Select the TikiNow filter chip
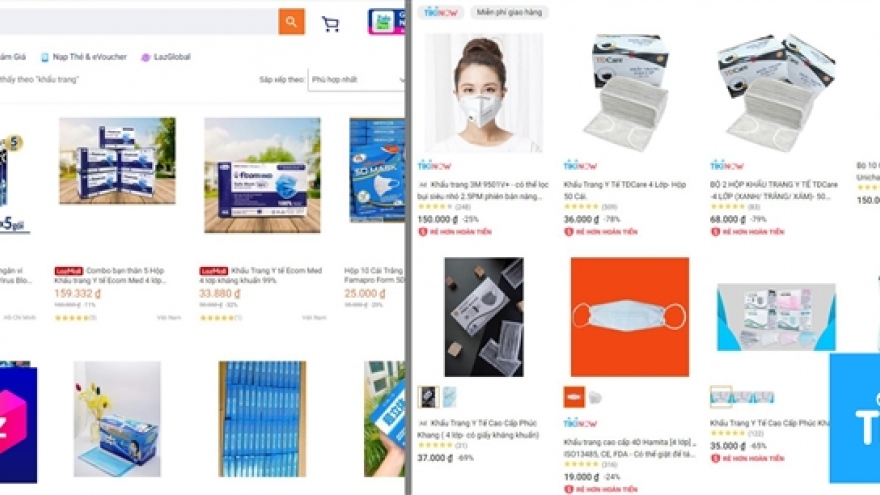 pyautogui.click(x=441, y=12)
